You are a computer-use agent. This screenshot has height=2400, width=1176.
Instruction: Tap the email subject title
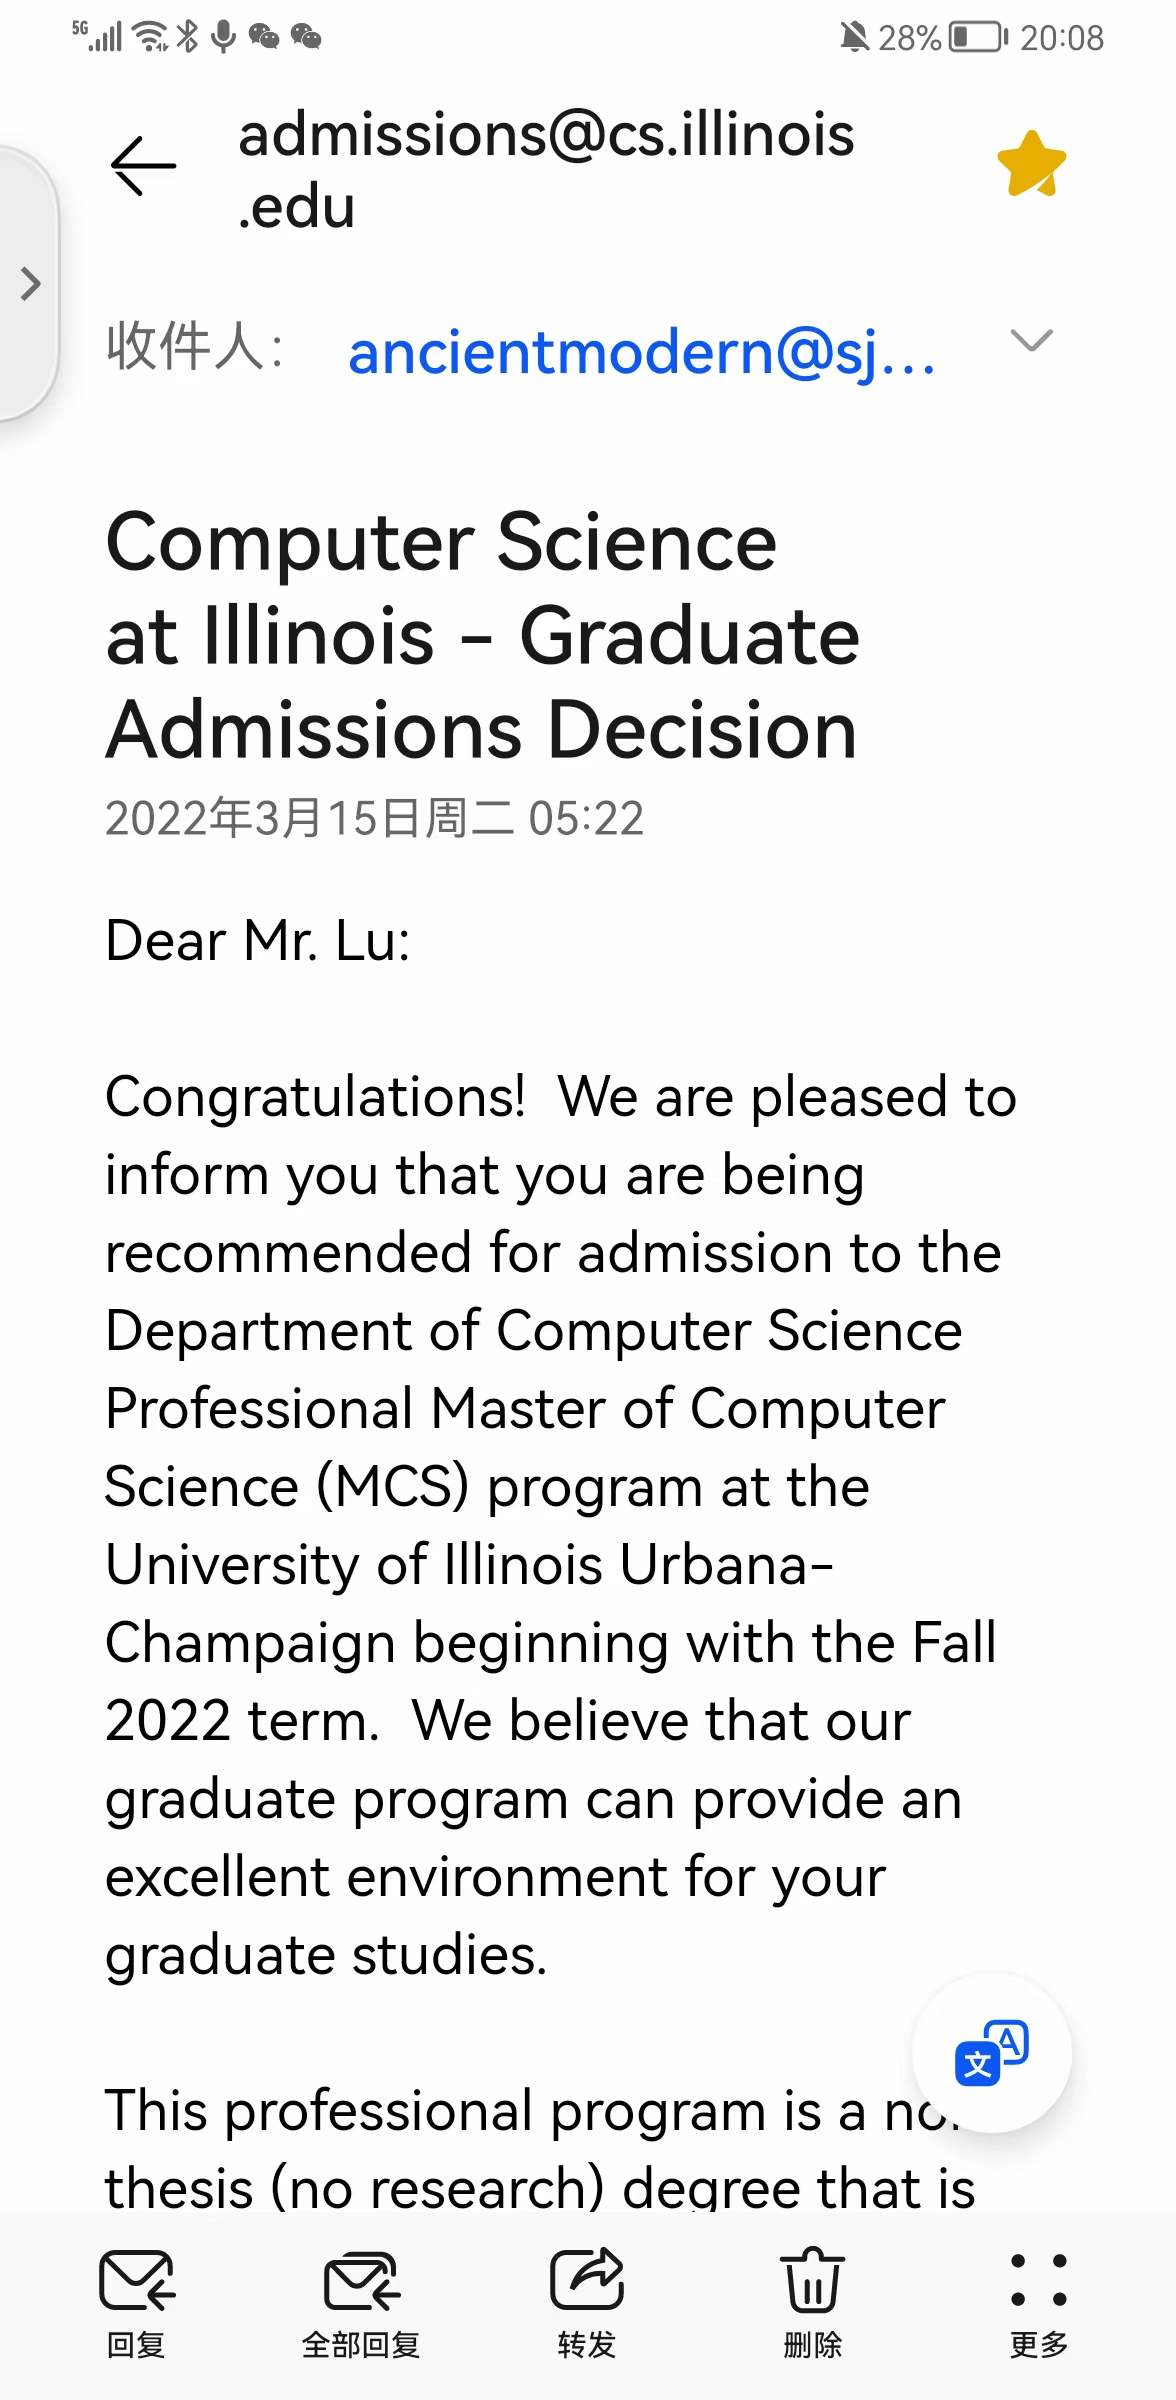(x=482, y=636)
